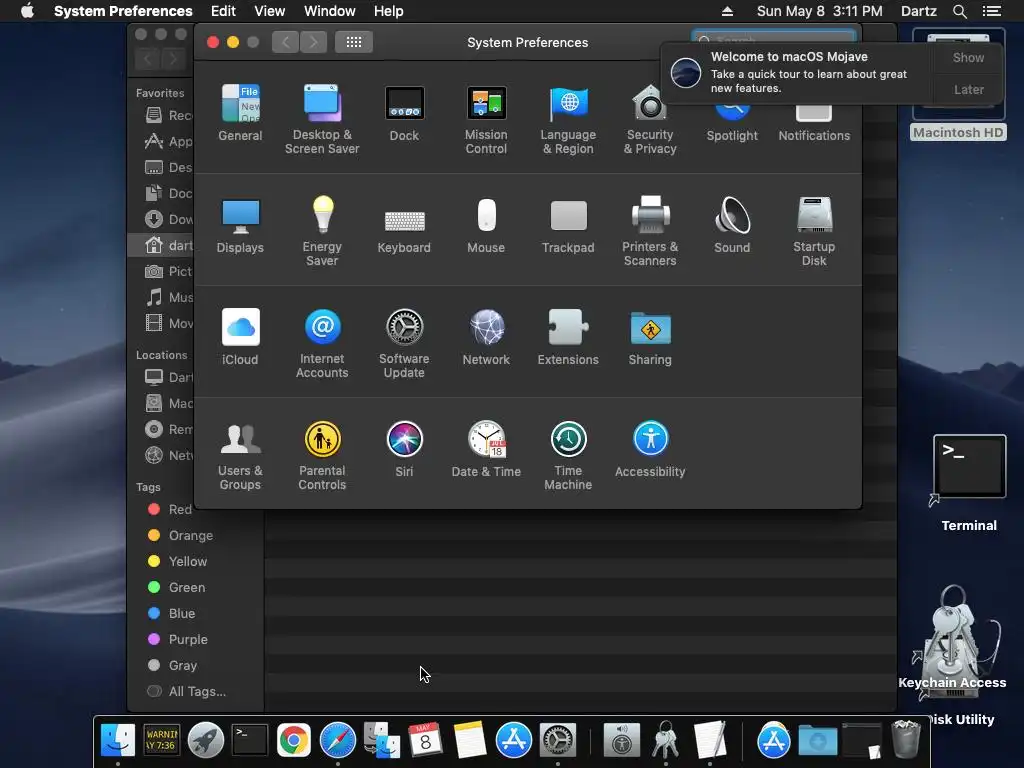Open Date & Time preferences

pos(486,449)
